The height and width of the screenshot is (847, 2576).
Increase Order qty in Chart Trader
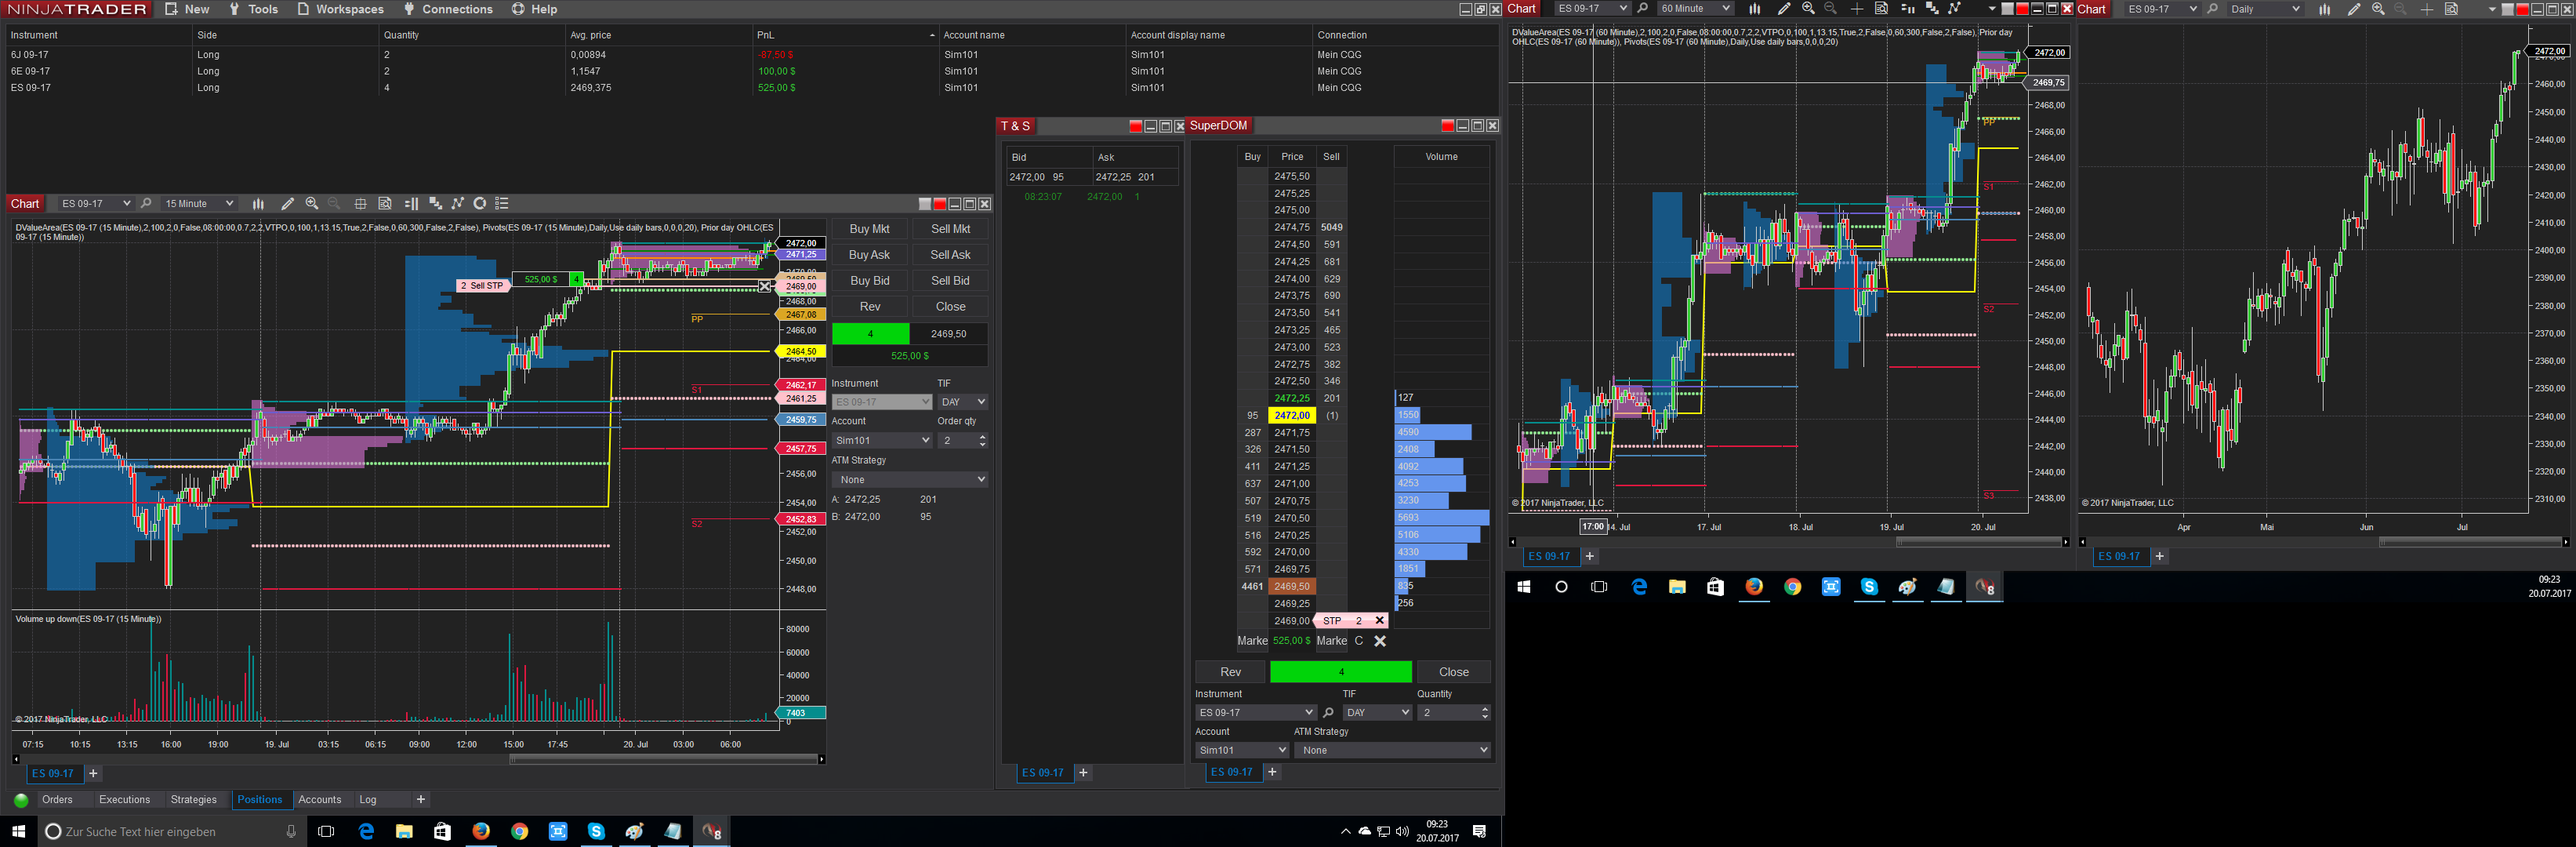click(x=982, y=437)
